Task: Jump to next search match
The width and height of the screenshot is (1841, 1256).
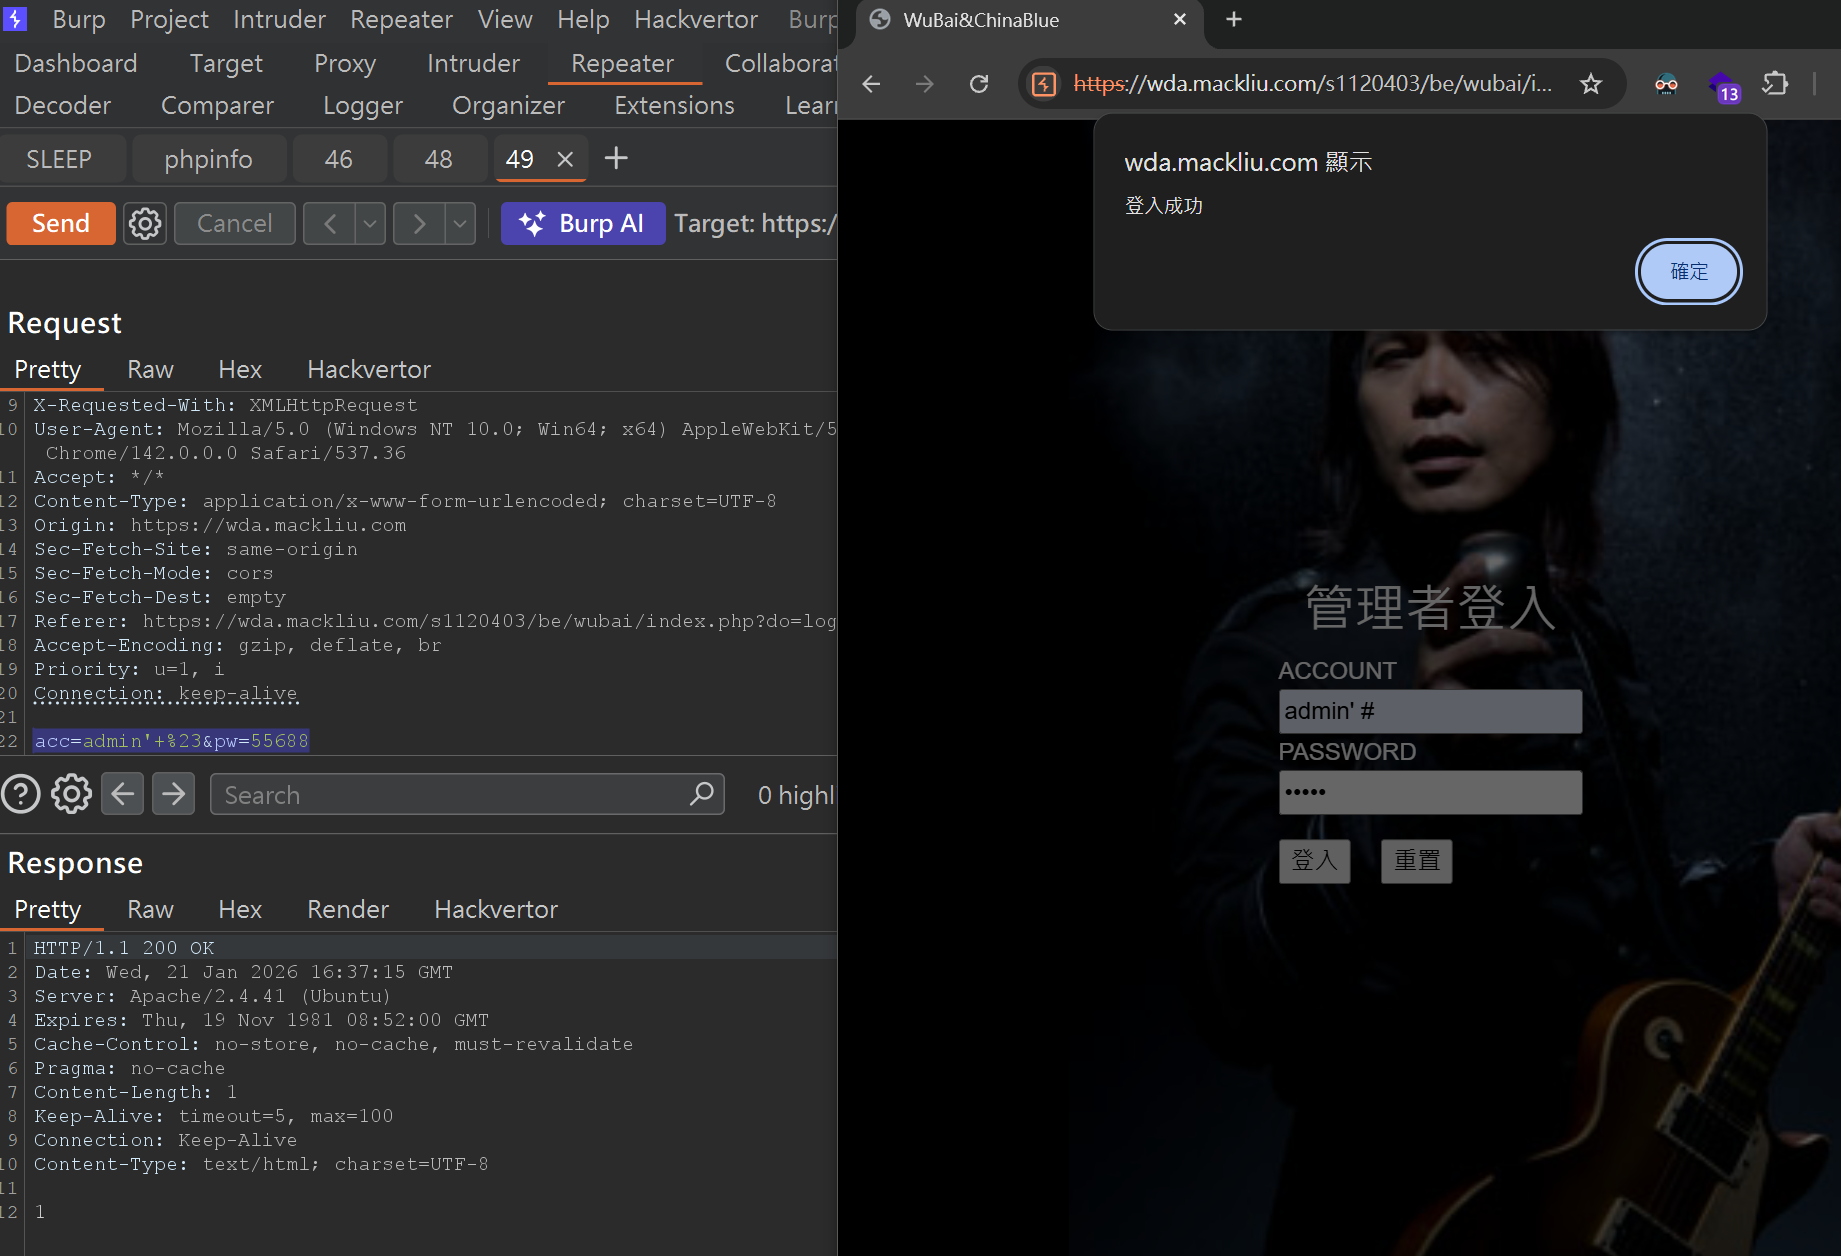Action: pyautogui.click(x=173, y=794)
